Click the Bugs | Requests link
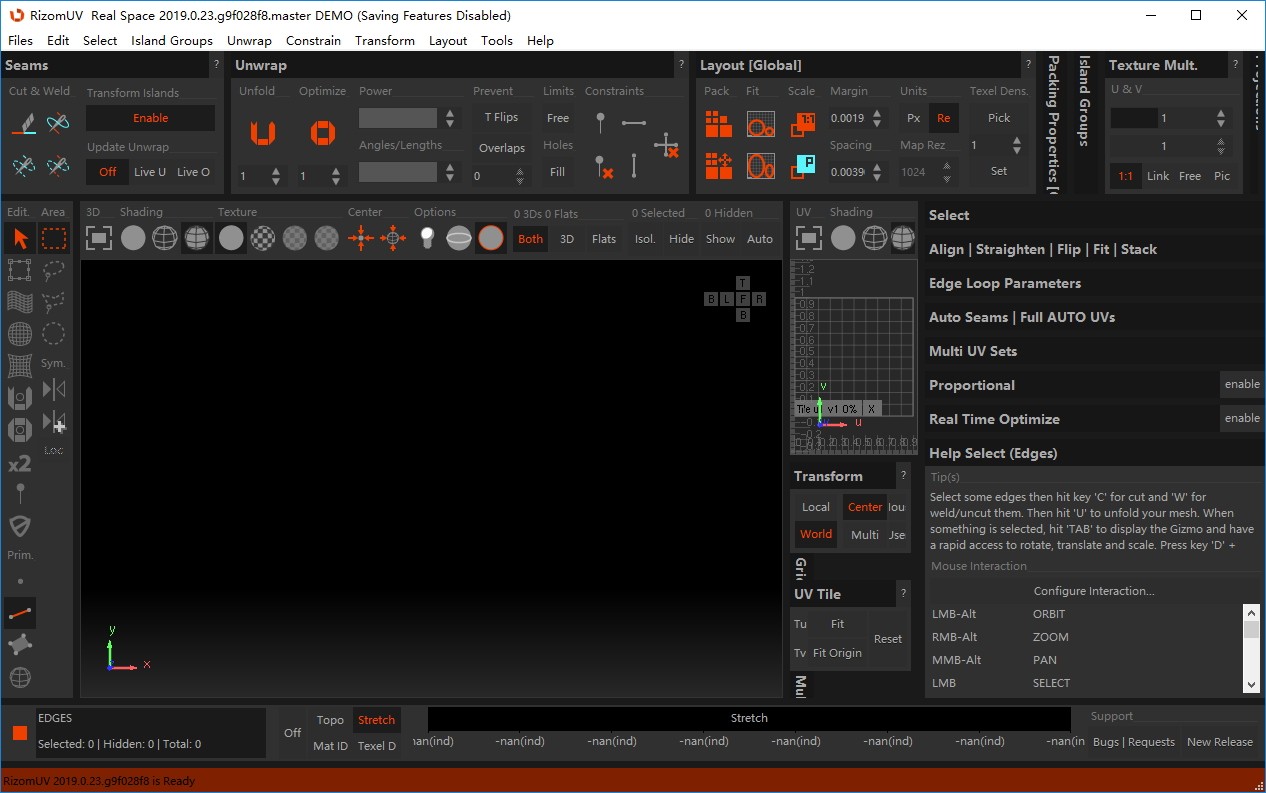 [1133, 742]
